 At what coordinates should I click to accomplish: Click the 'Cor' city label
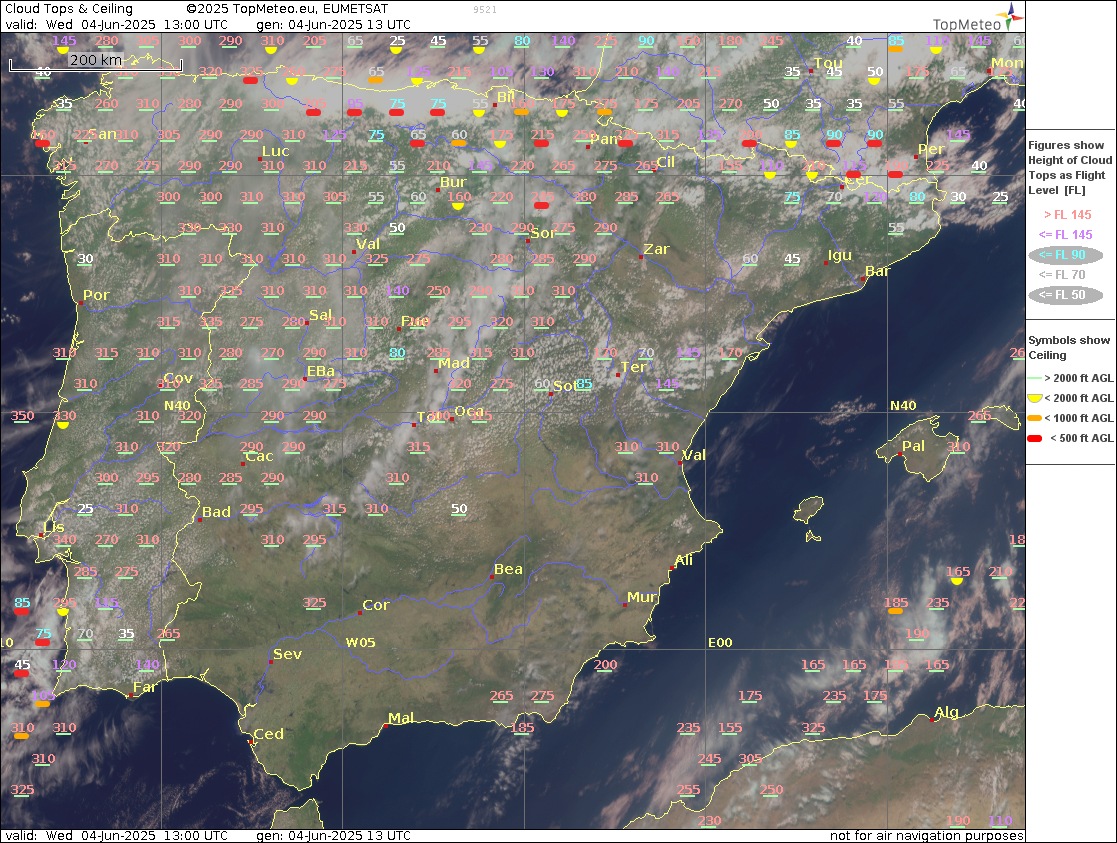point(376,605)
